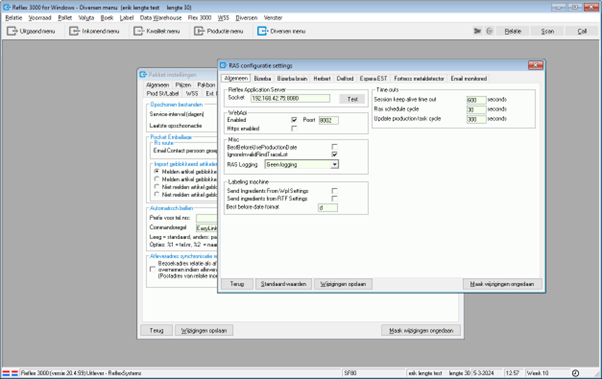The image size is (602, 379).
Task: Click the clock icon in the status bar
Action: pyautogui.click(x=575, y=373)
